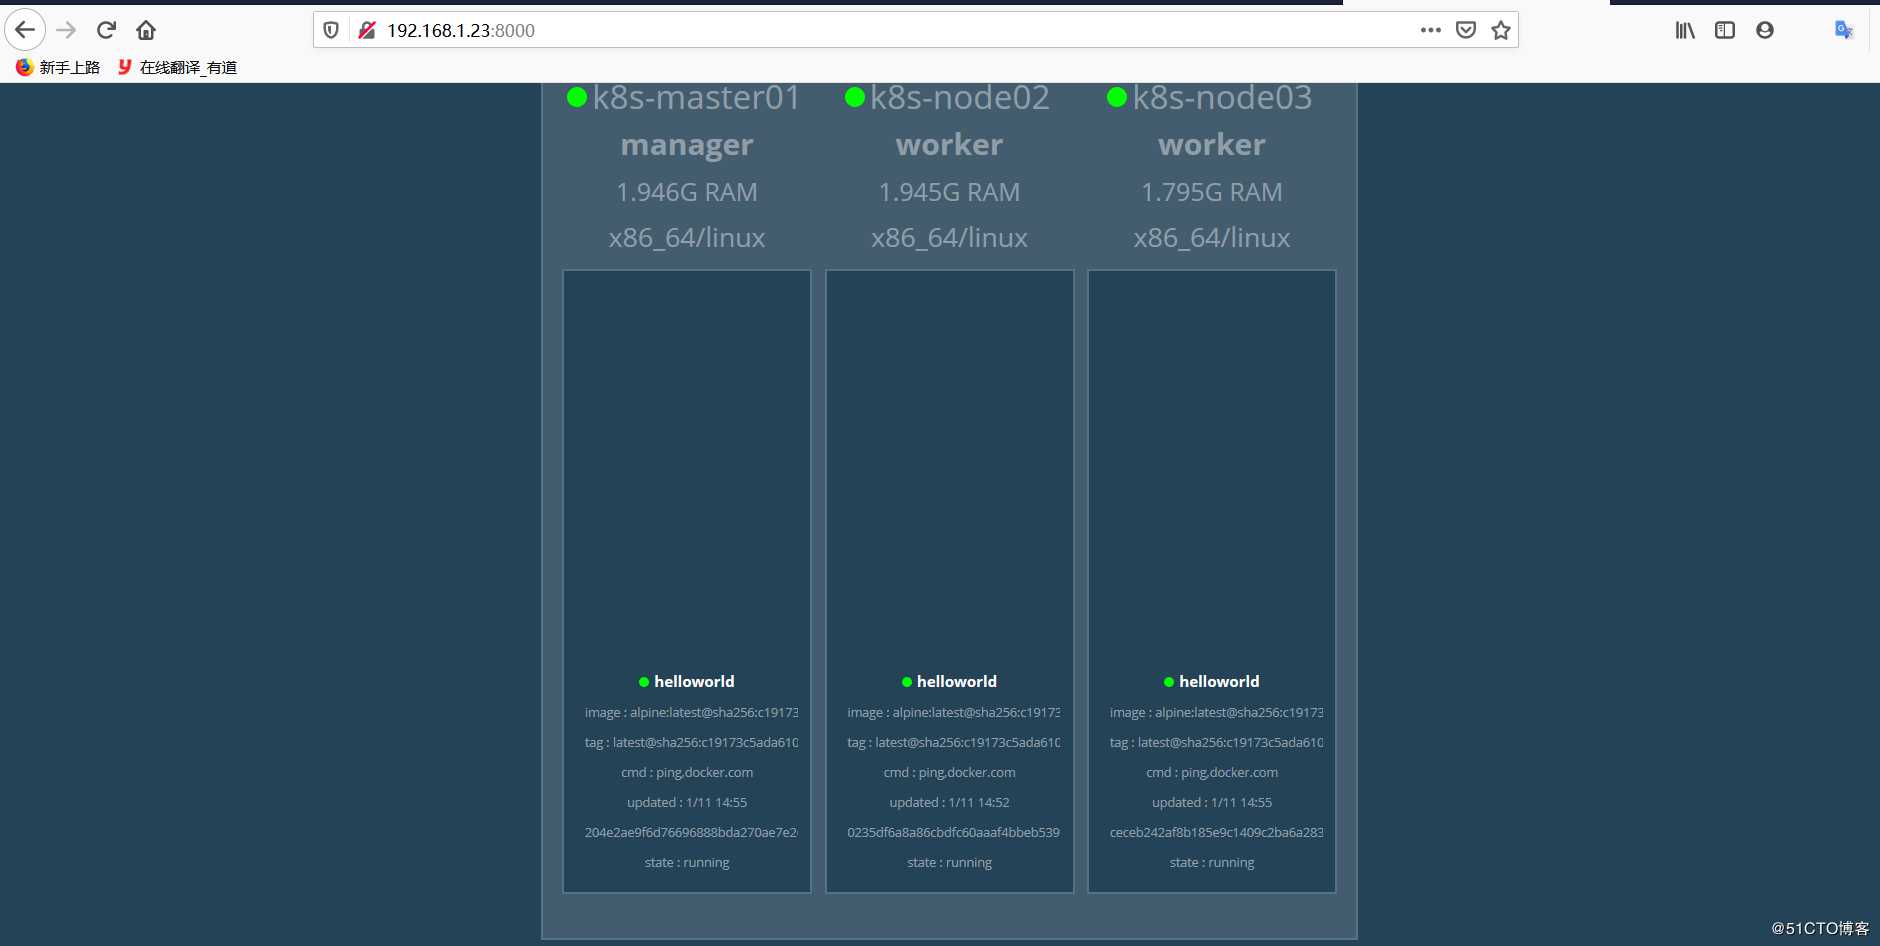
Task: Open tracking protection shield in address bar
Action: point(331,30)
